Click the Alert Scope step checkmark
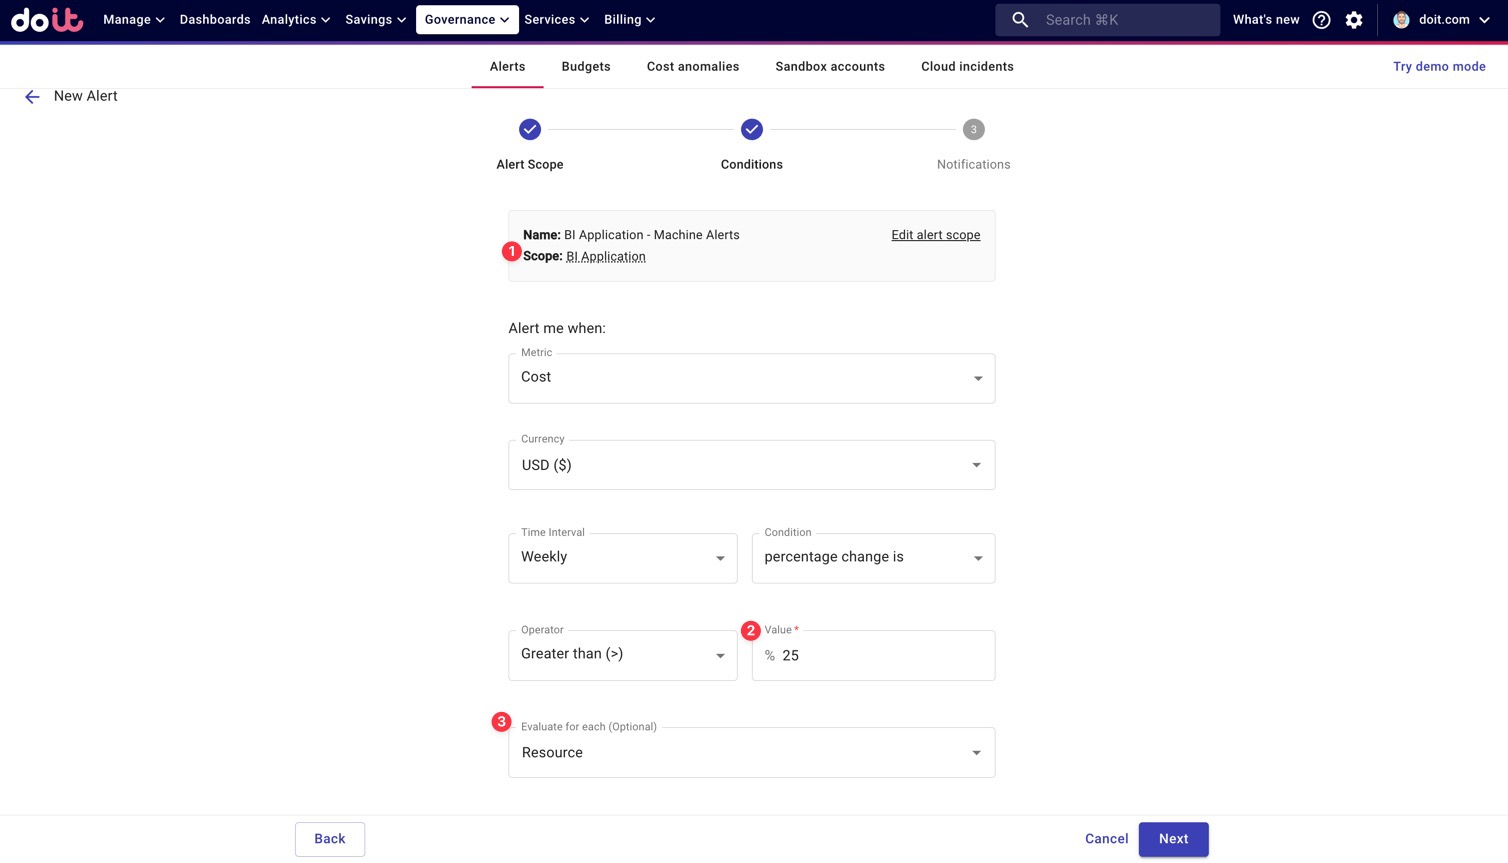 (x=530, y=130)
